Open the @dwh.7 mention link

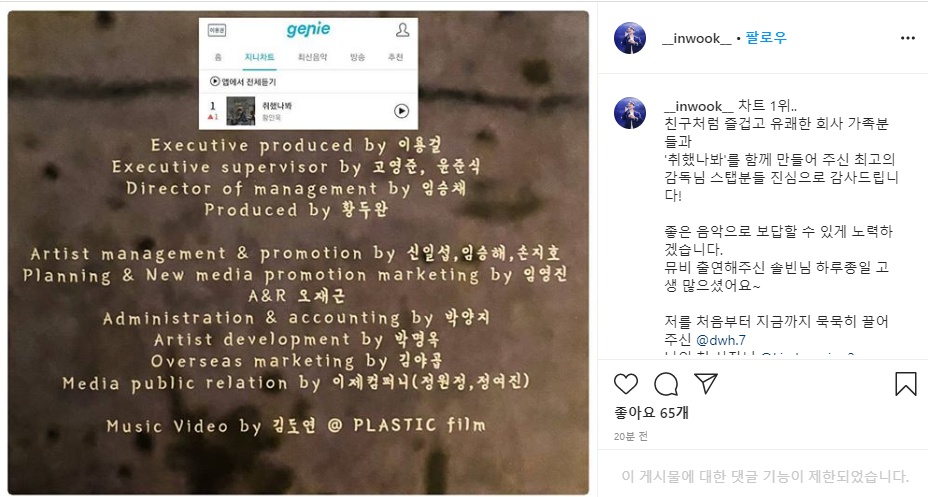tap(721, 340)
